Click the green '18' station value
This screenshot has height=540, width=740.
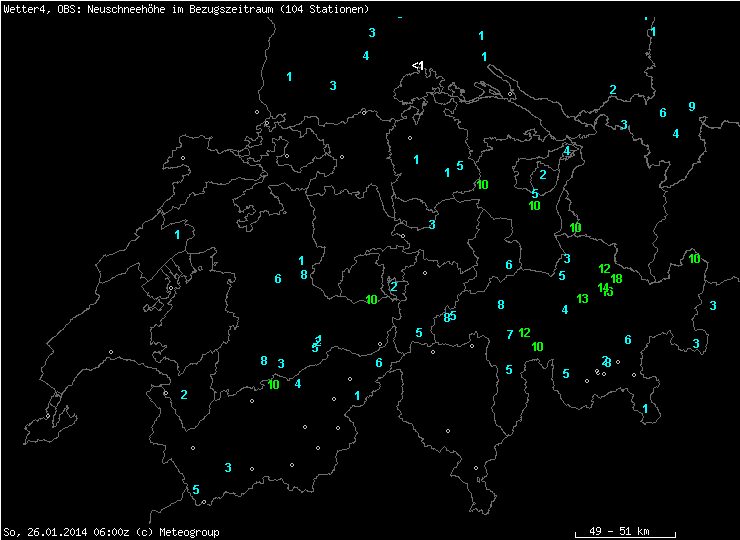pyautogui.click(x=616, y=278)
